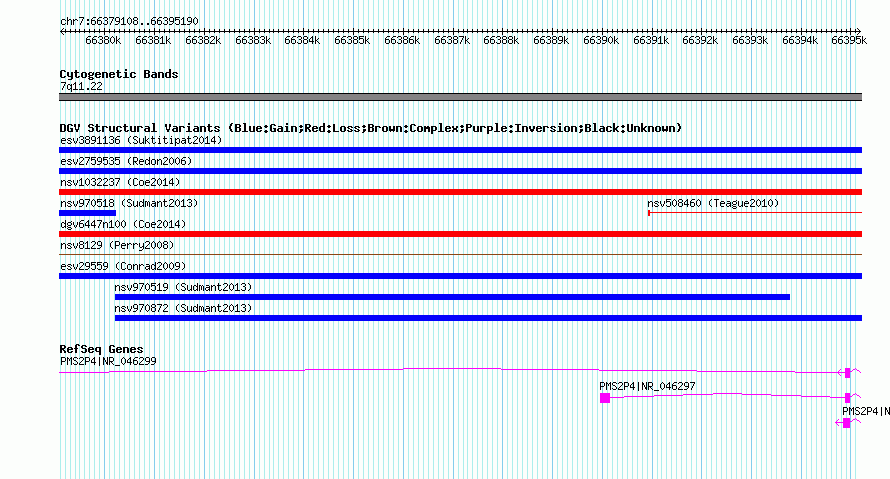Click the Cytogenetic Bands track title

119,74
